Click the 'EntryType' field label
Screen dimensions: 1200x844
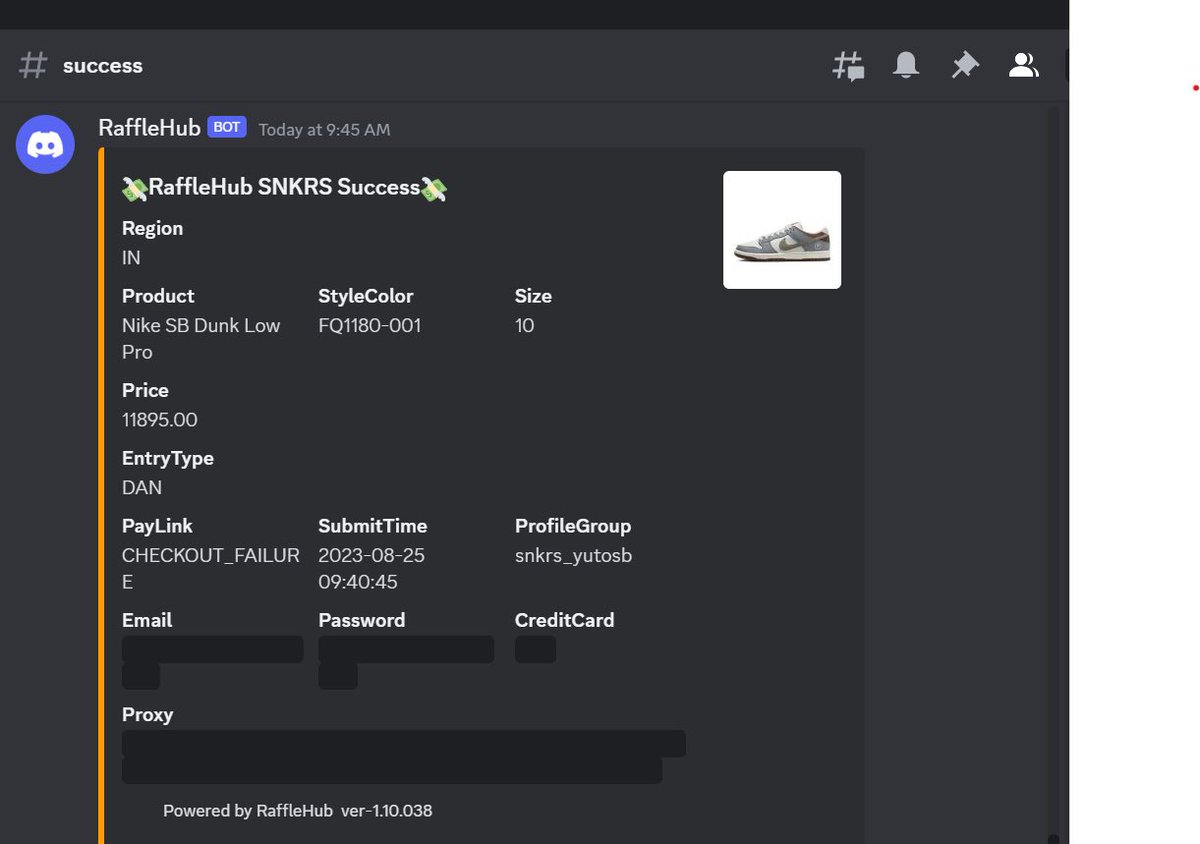[168, 459]
